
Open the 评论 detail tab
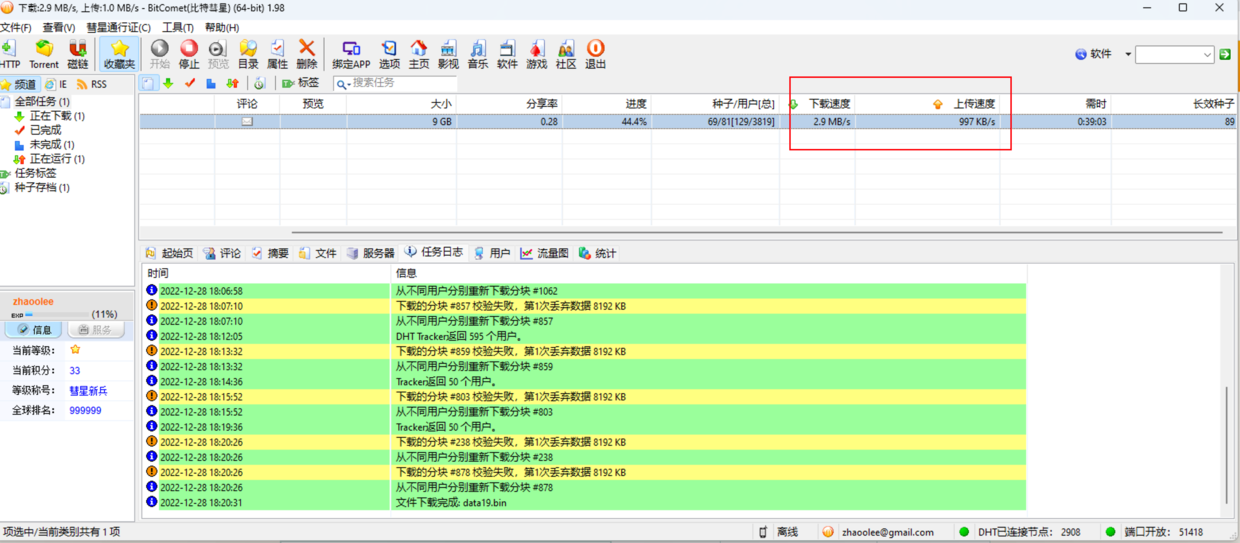(x=222, y=253)
